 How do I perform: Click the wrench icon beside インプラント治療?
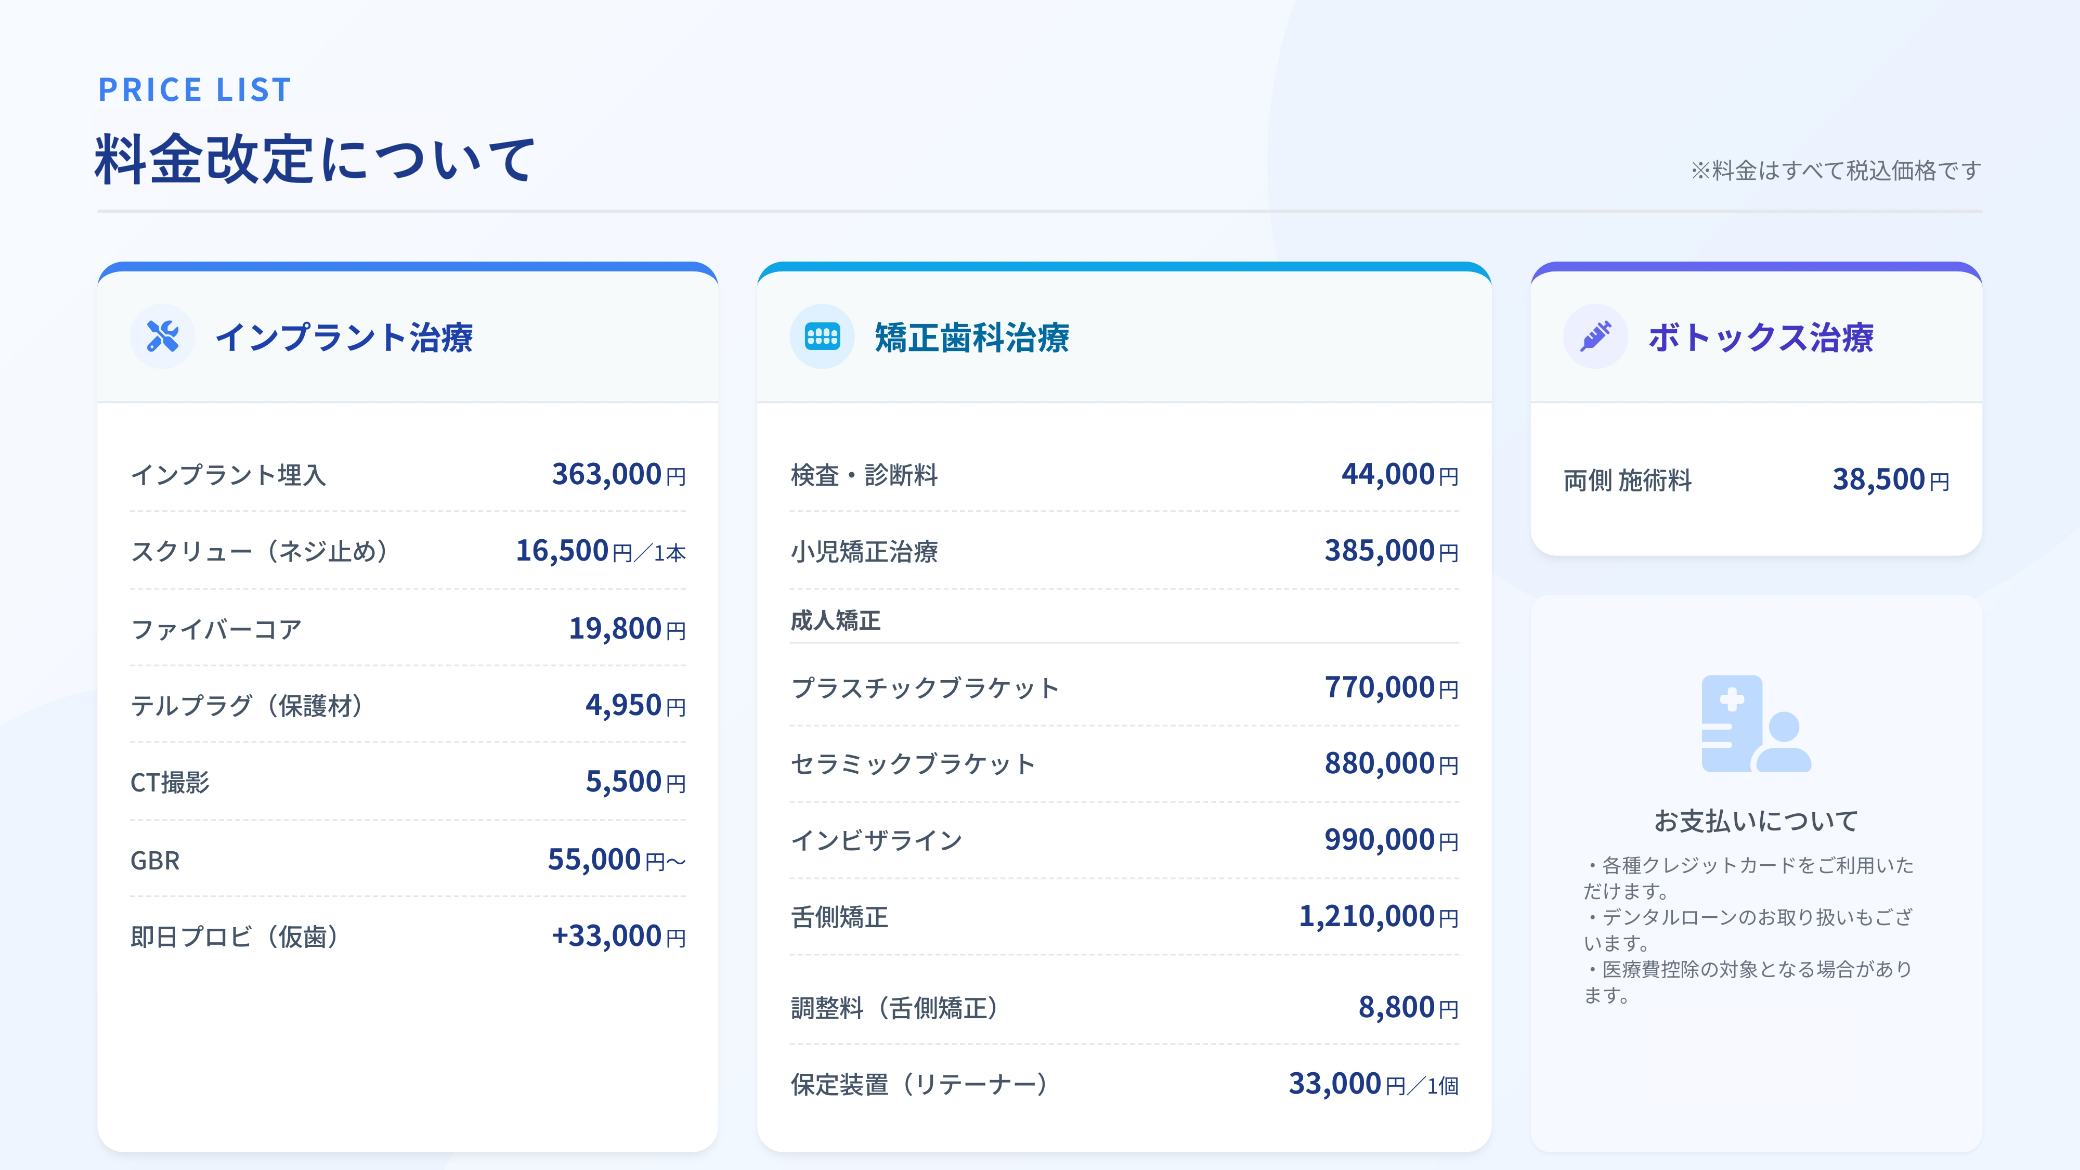pos(162,336)
